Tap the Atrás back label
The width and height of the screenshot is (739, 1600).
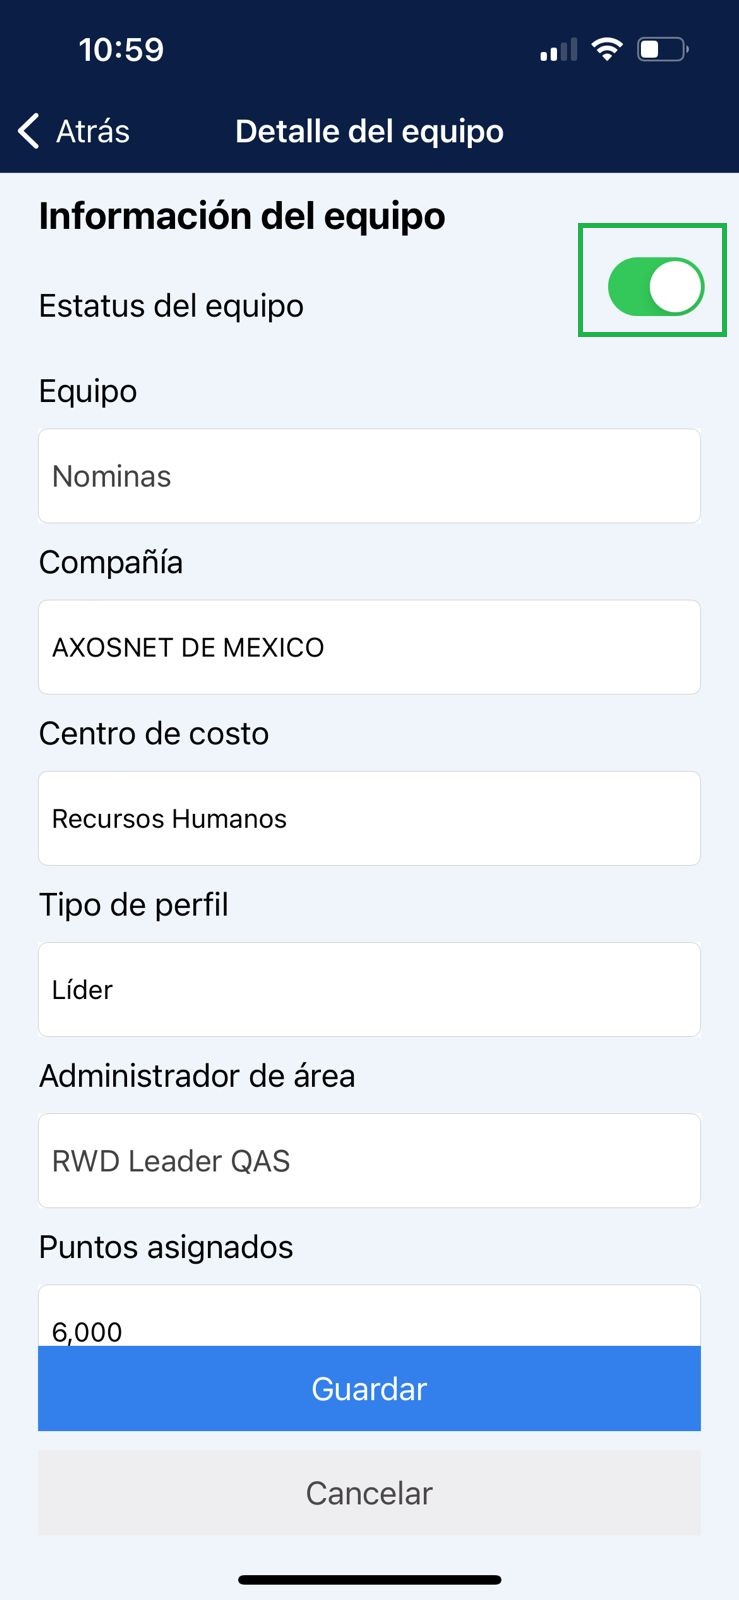[93, 131]
